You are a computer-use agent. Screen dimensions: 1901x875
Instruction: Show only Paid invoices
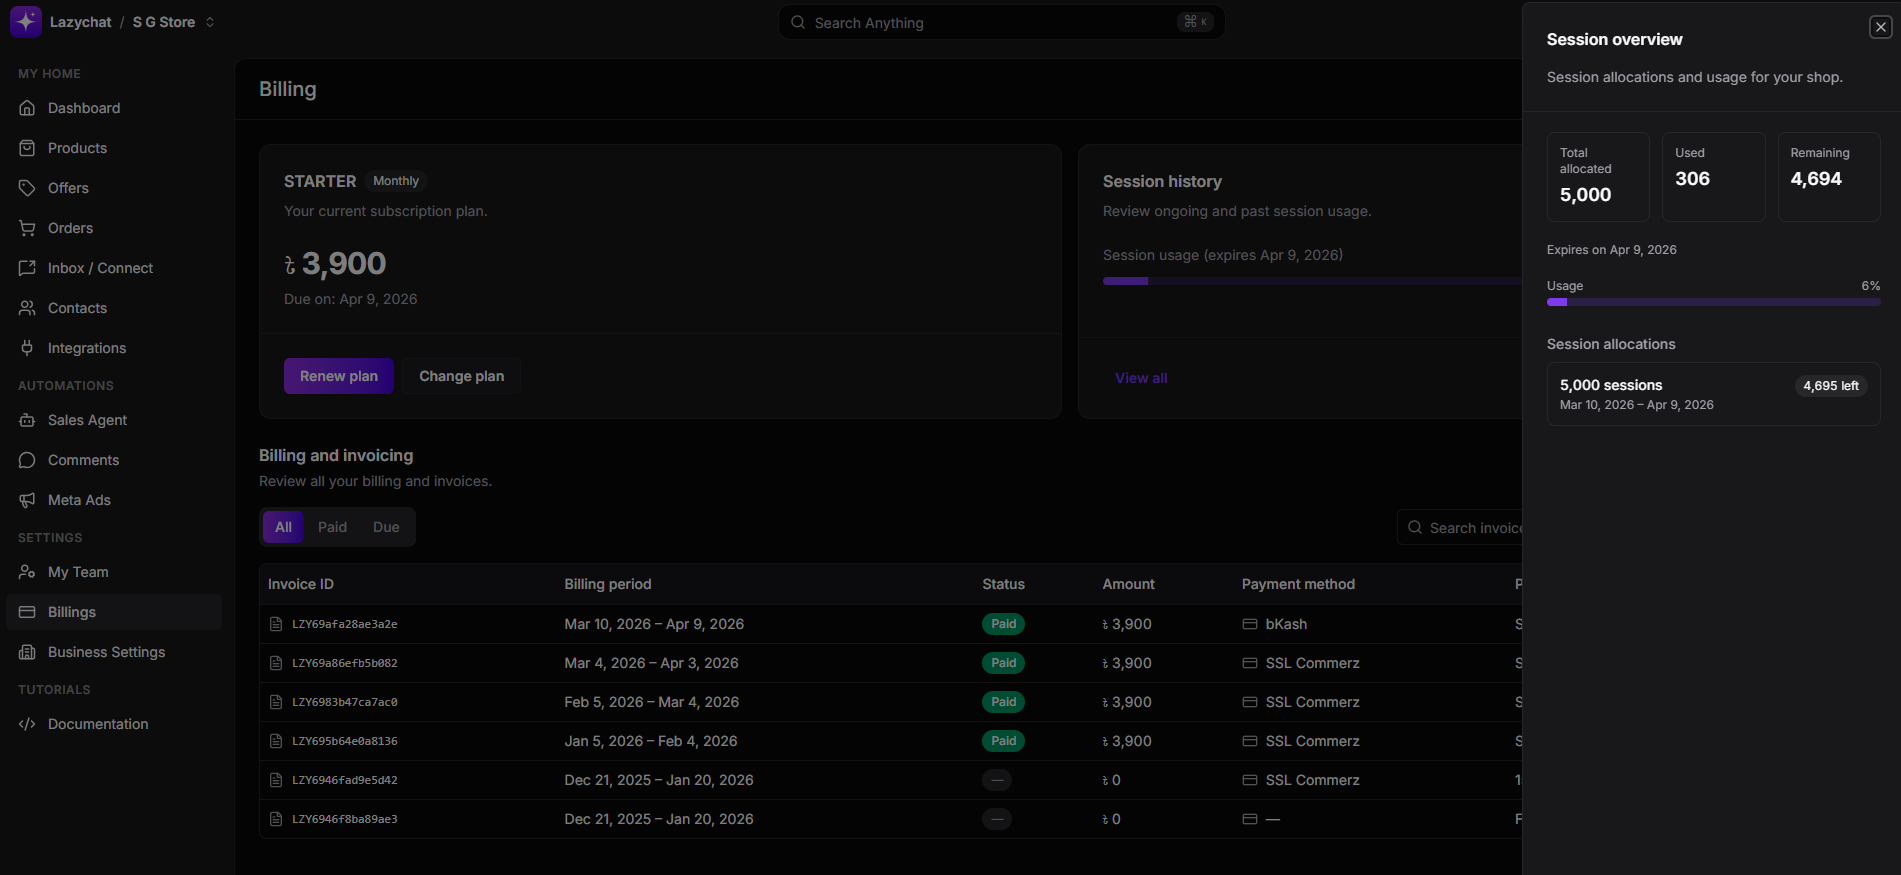point(332,527)
